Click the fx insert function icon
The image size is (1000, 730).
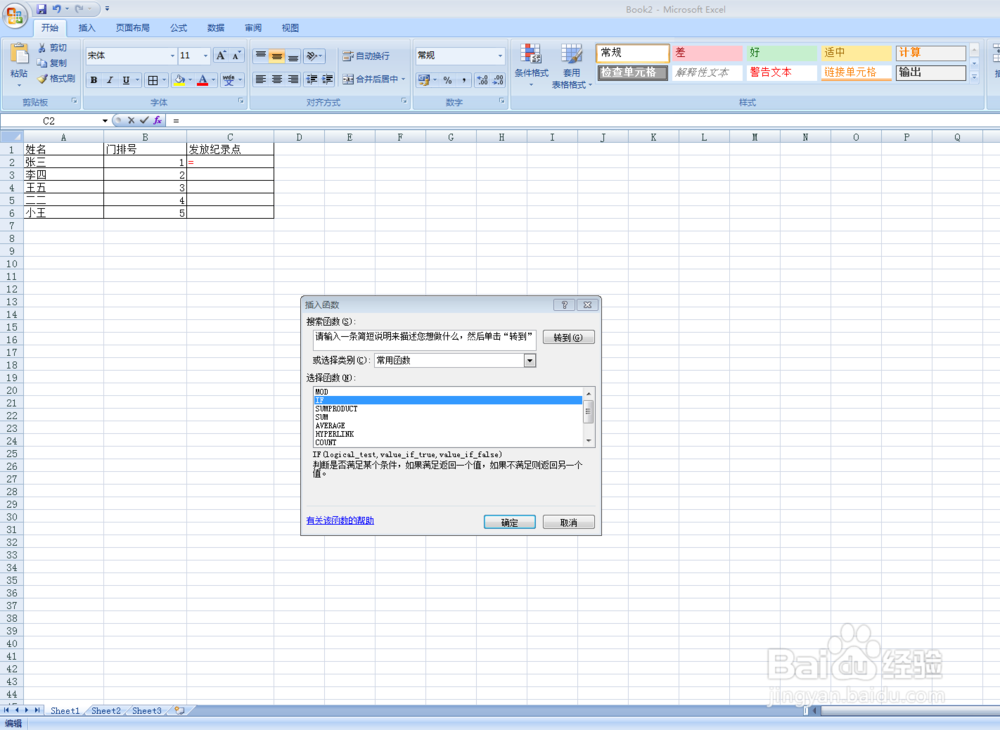(x=157, y=120)
